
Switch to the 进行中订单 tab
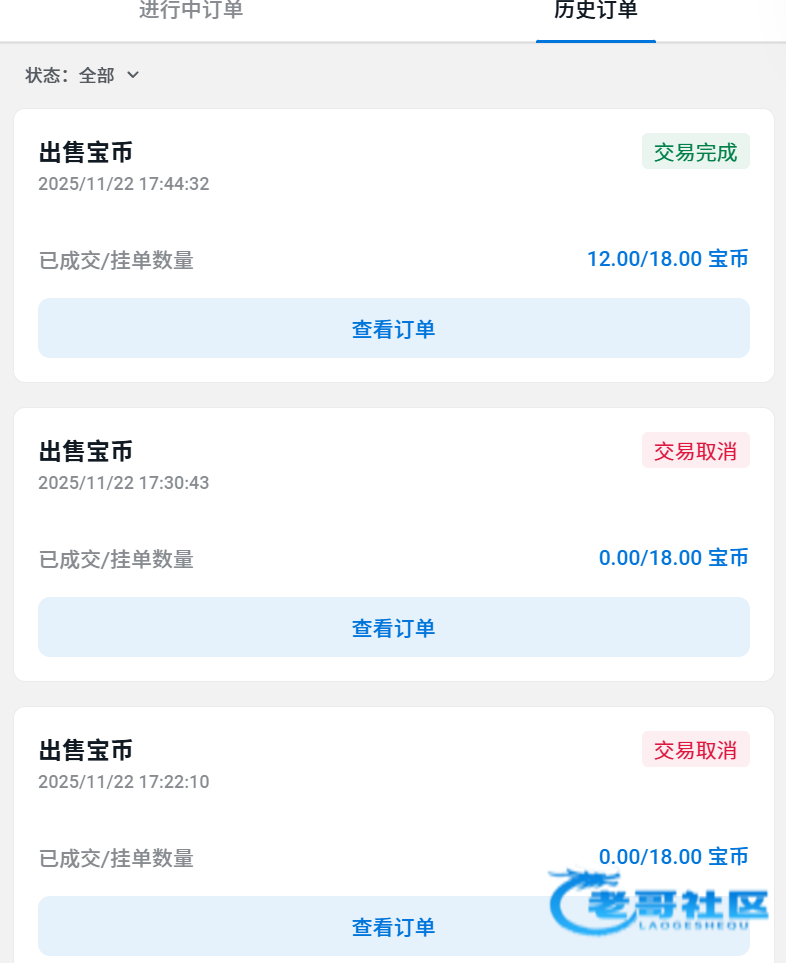point(191,11)
